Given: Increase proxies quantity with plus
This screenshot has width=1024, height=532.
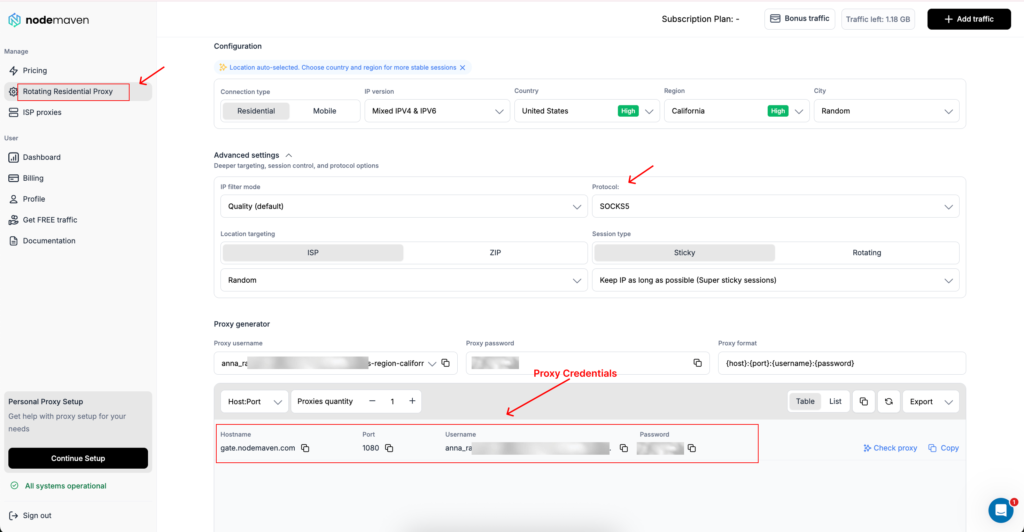Looking at the screenshot, I should [412, 401].
